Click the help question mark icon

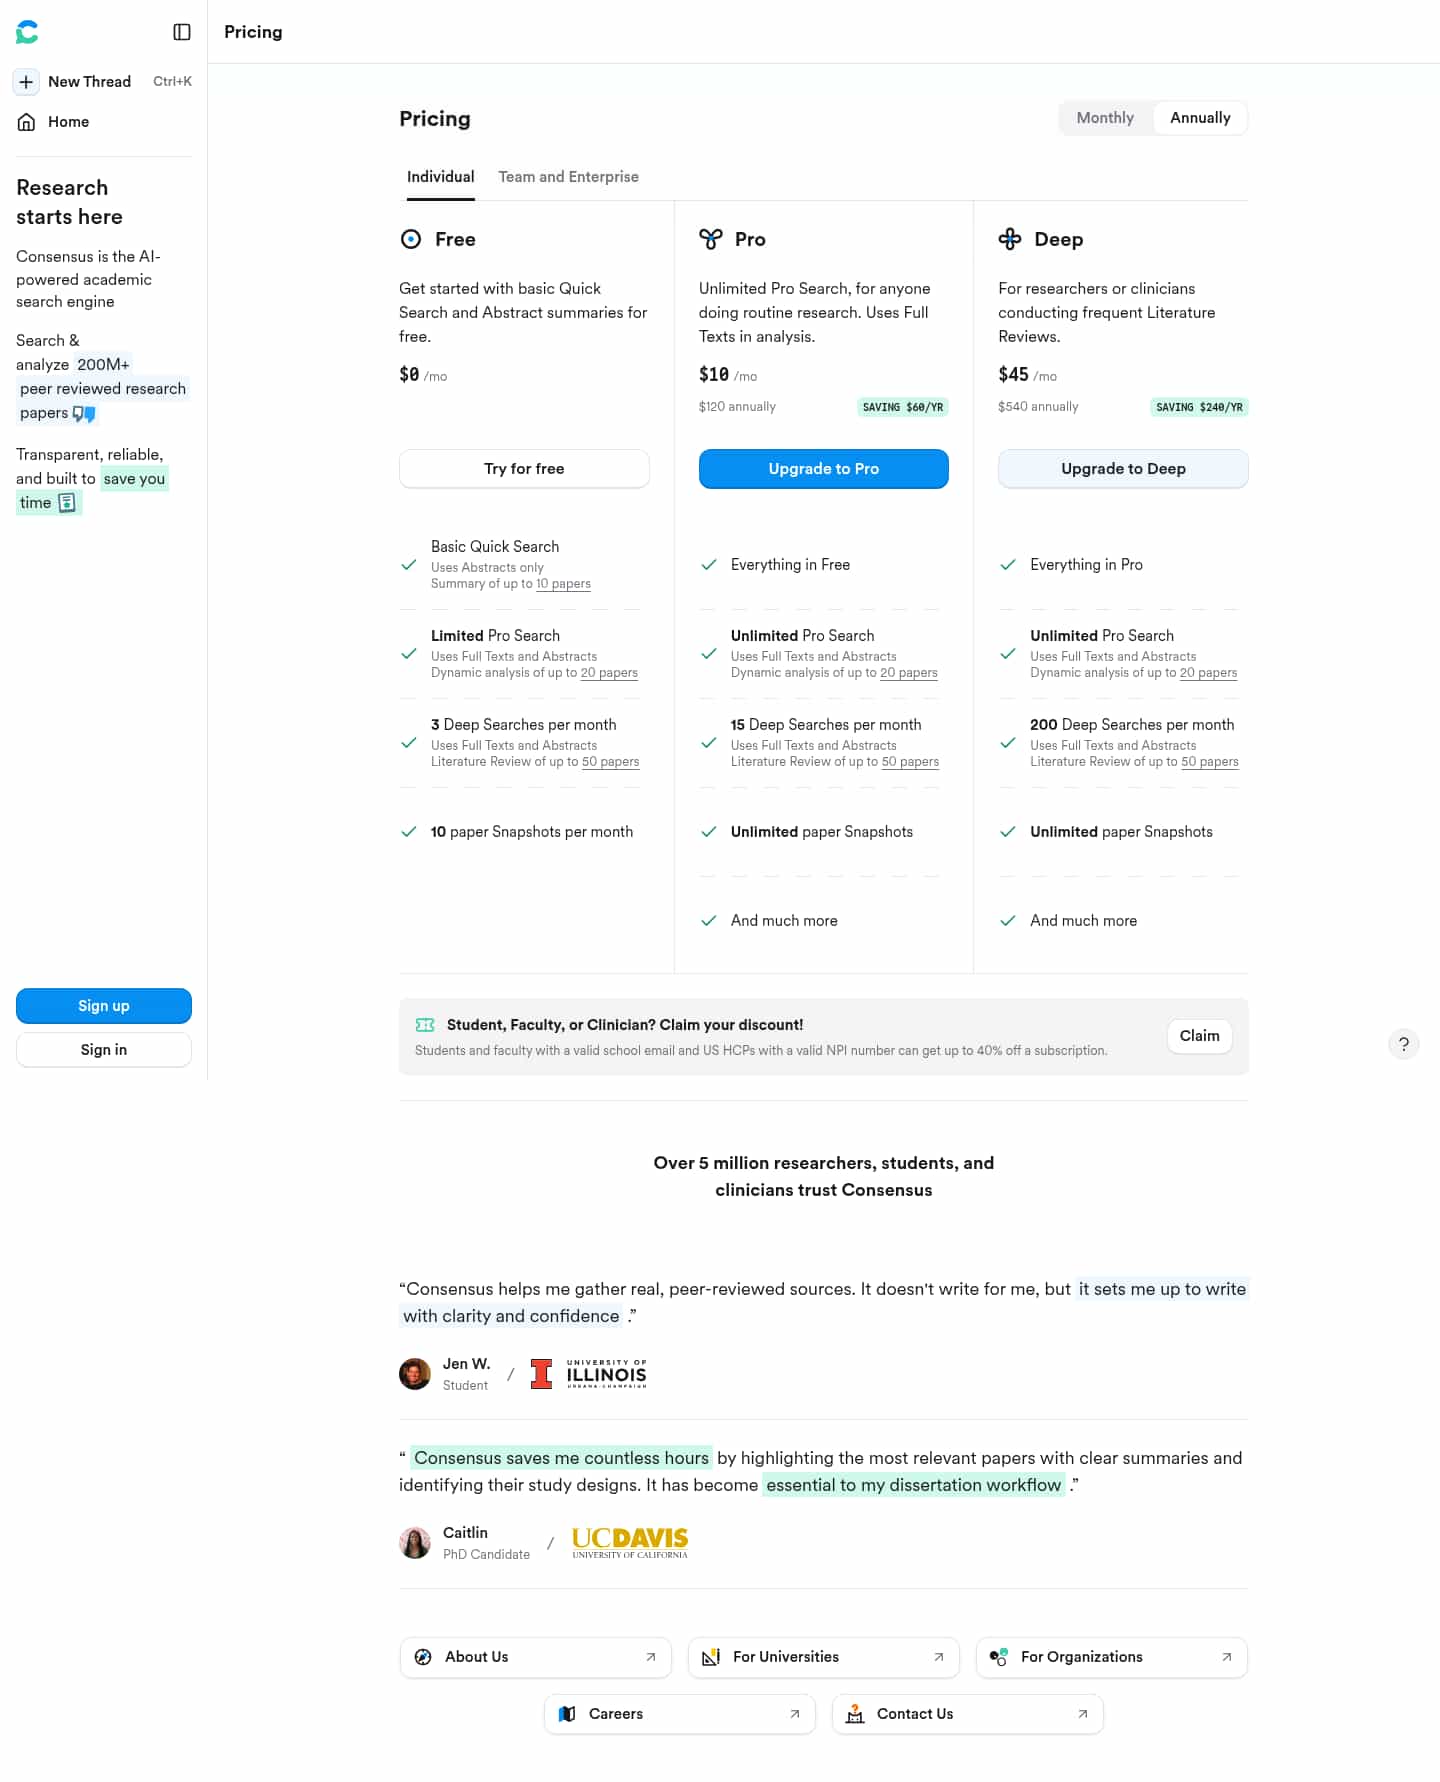[1404, 1044]
